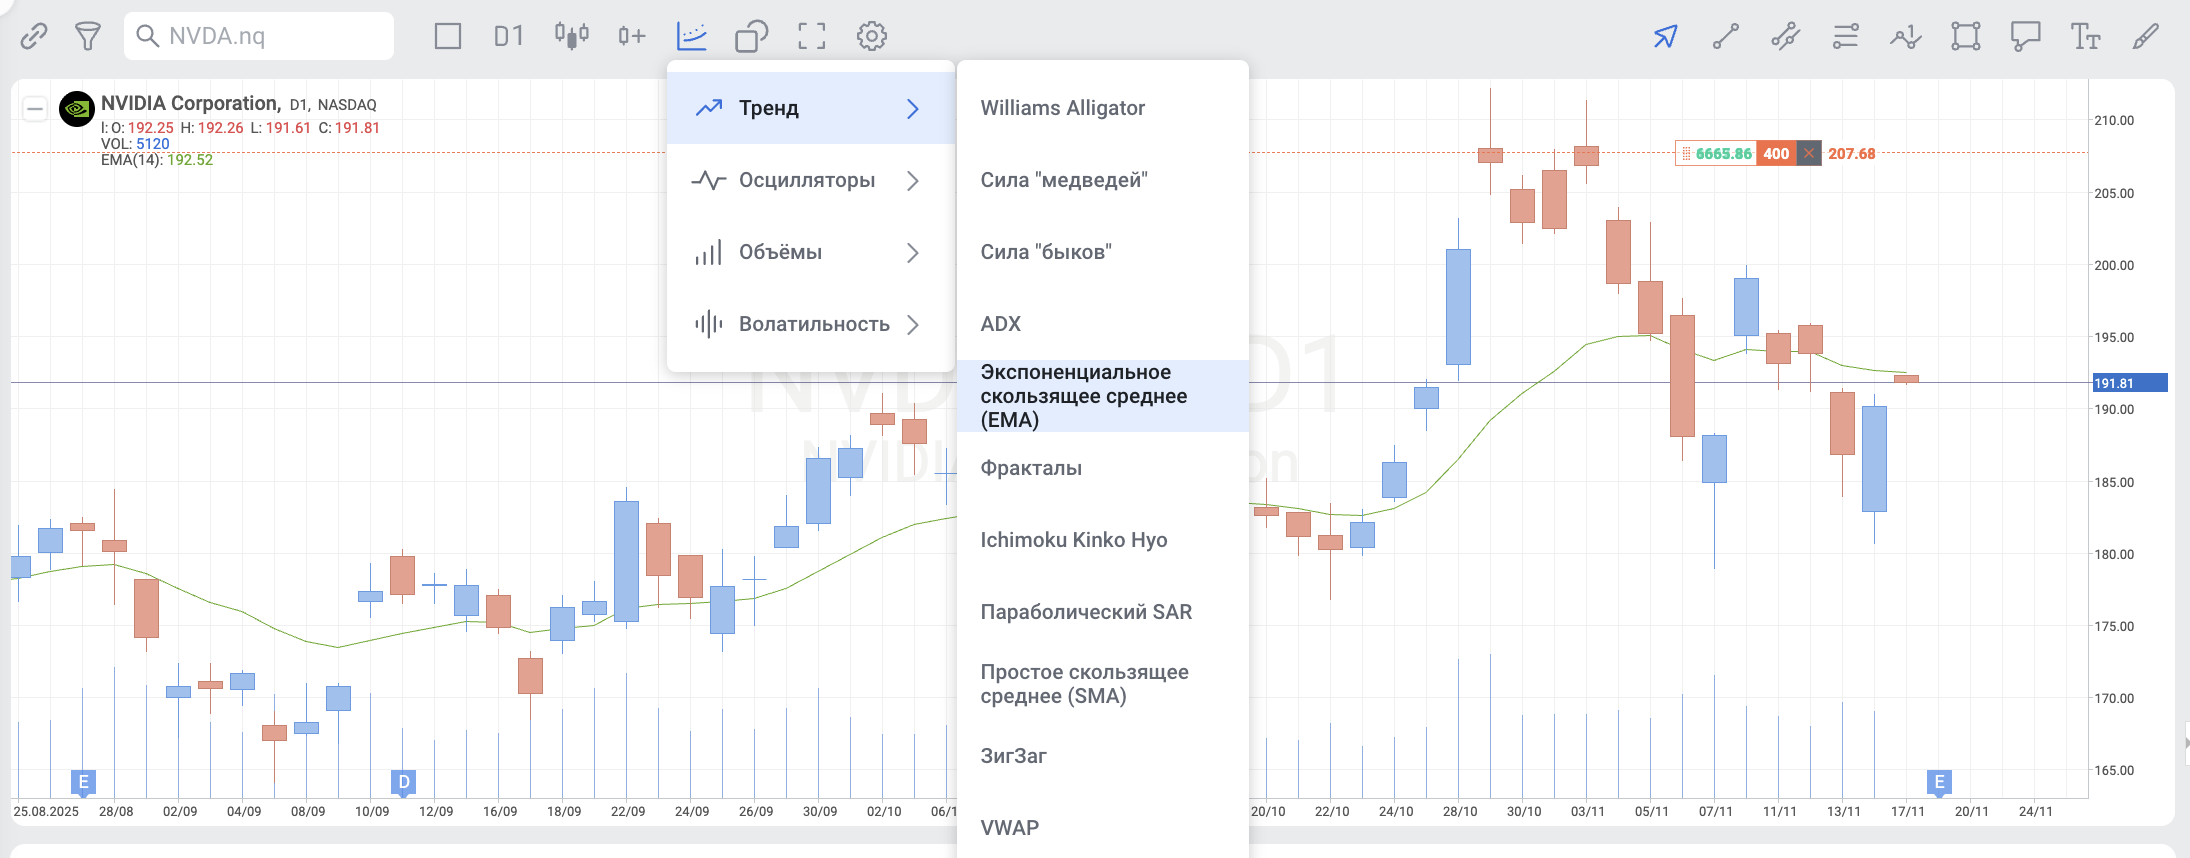Expand the Волатильность submenu chevron

(x=912, y=324)
